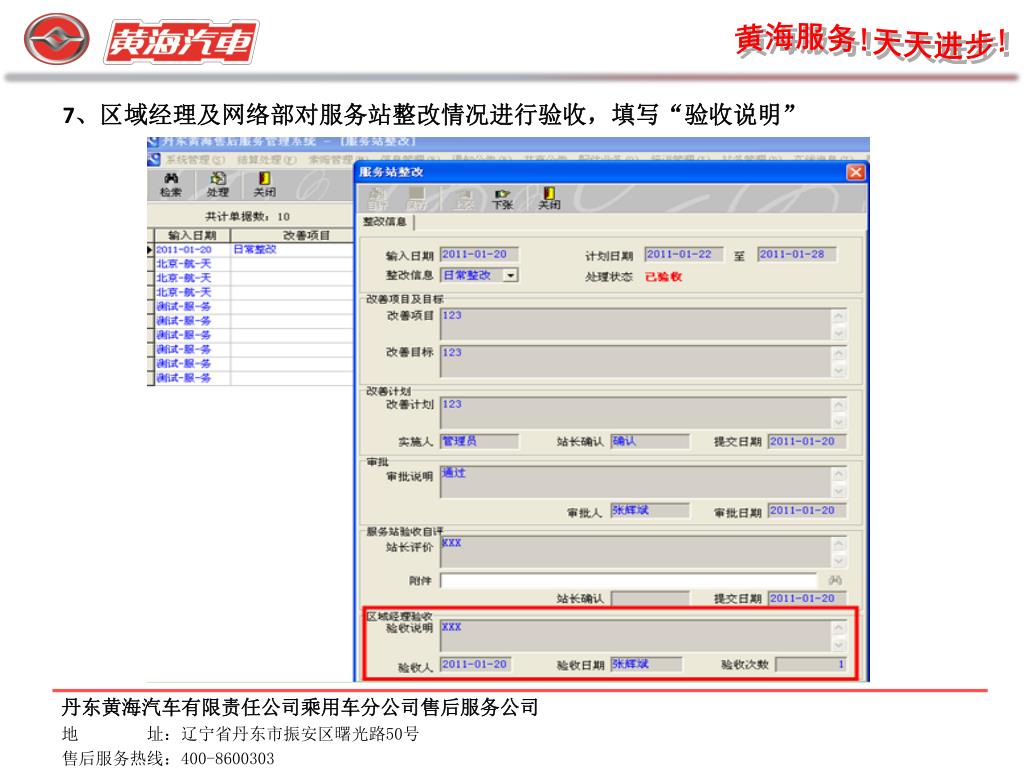1024x768 pixels.
Task: Click the 验收日期 field
Action: click(x=647, y=664)
